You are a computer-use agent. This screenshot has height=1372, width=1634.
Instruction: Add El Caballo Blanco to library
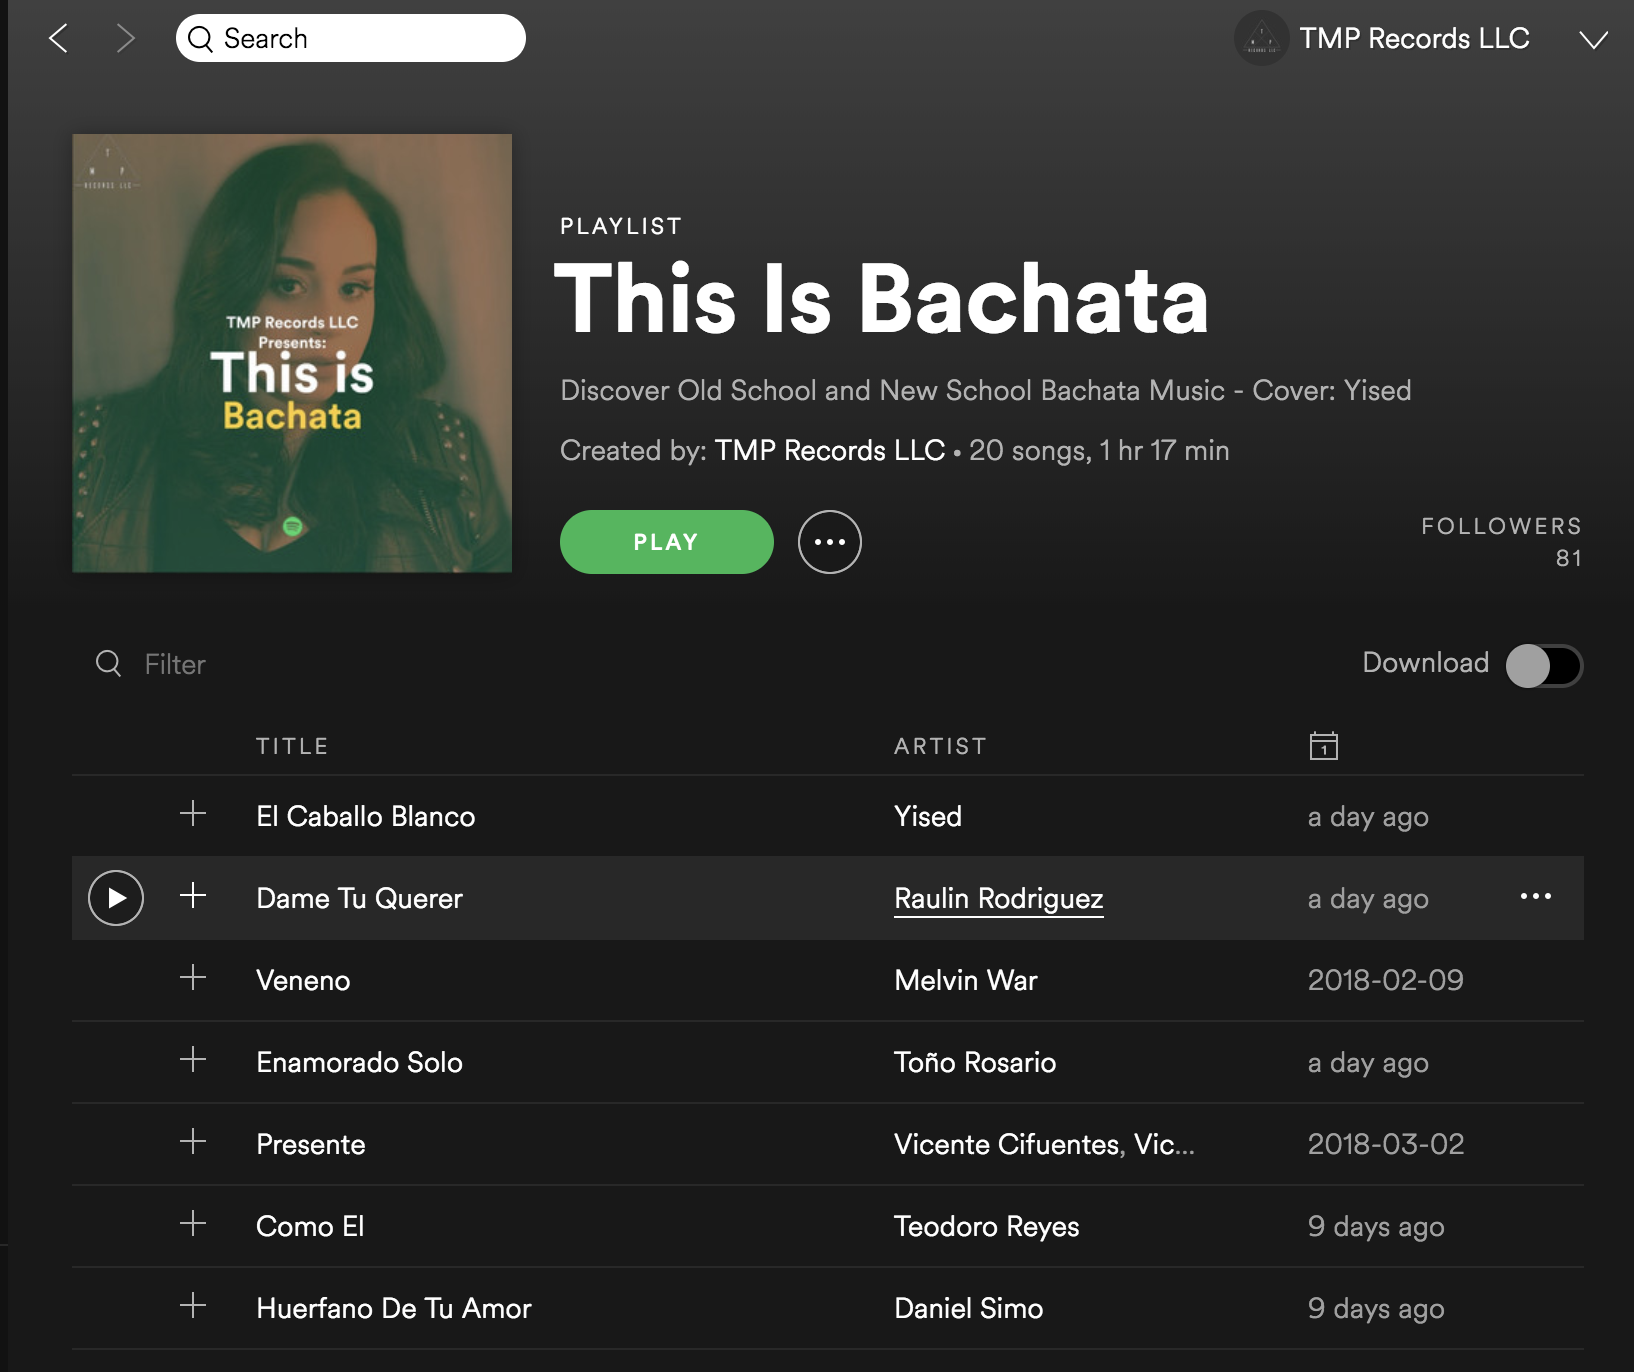[193, 813]
